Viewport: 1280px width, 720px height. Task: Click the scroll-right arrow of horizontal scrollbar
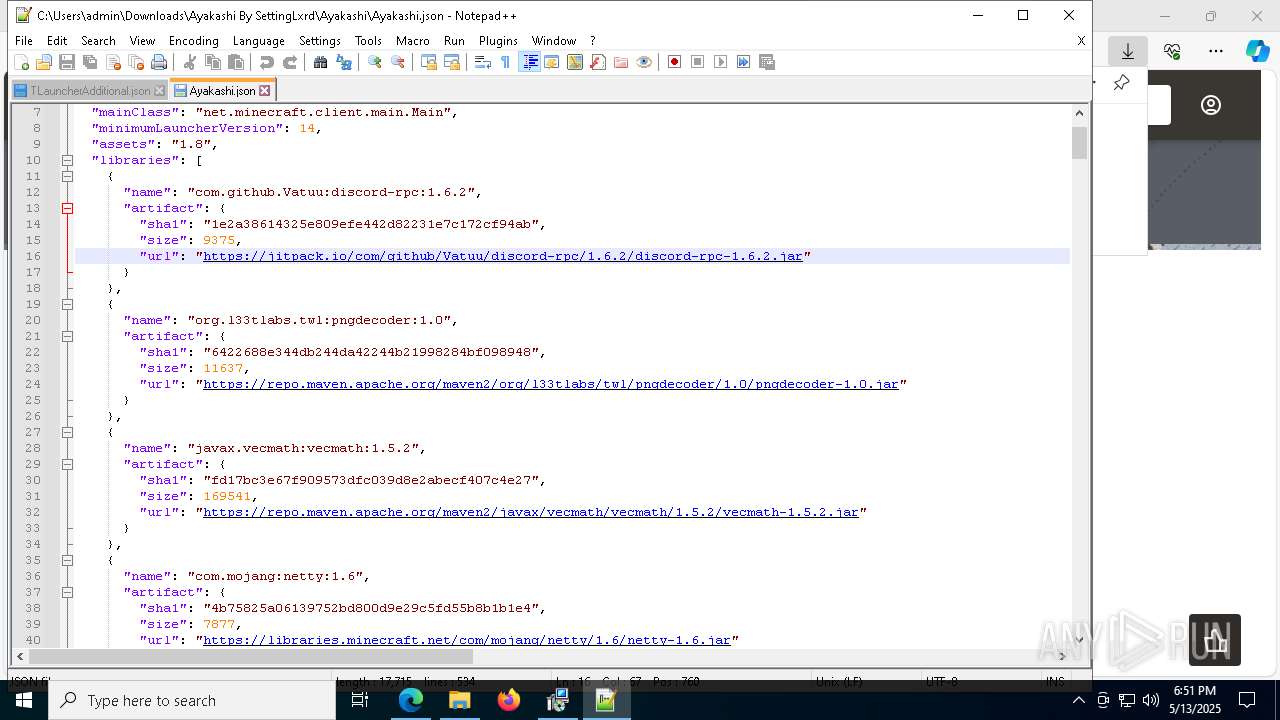pyautogui.click(x=1063, y=657)
